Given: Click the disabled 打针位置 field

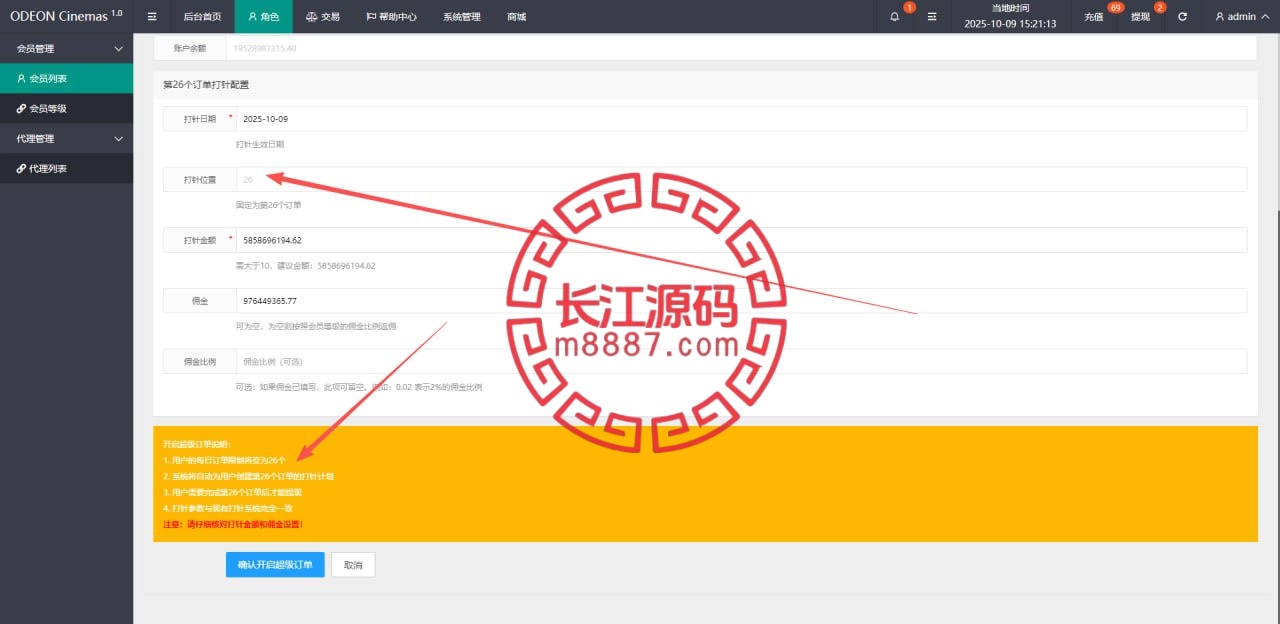Looking at the screenshot, I should [741, 179].
